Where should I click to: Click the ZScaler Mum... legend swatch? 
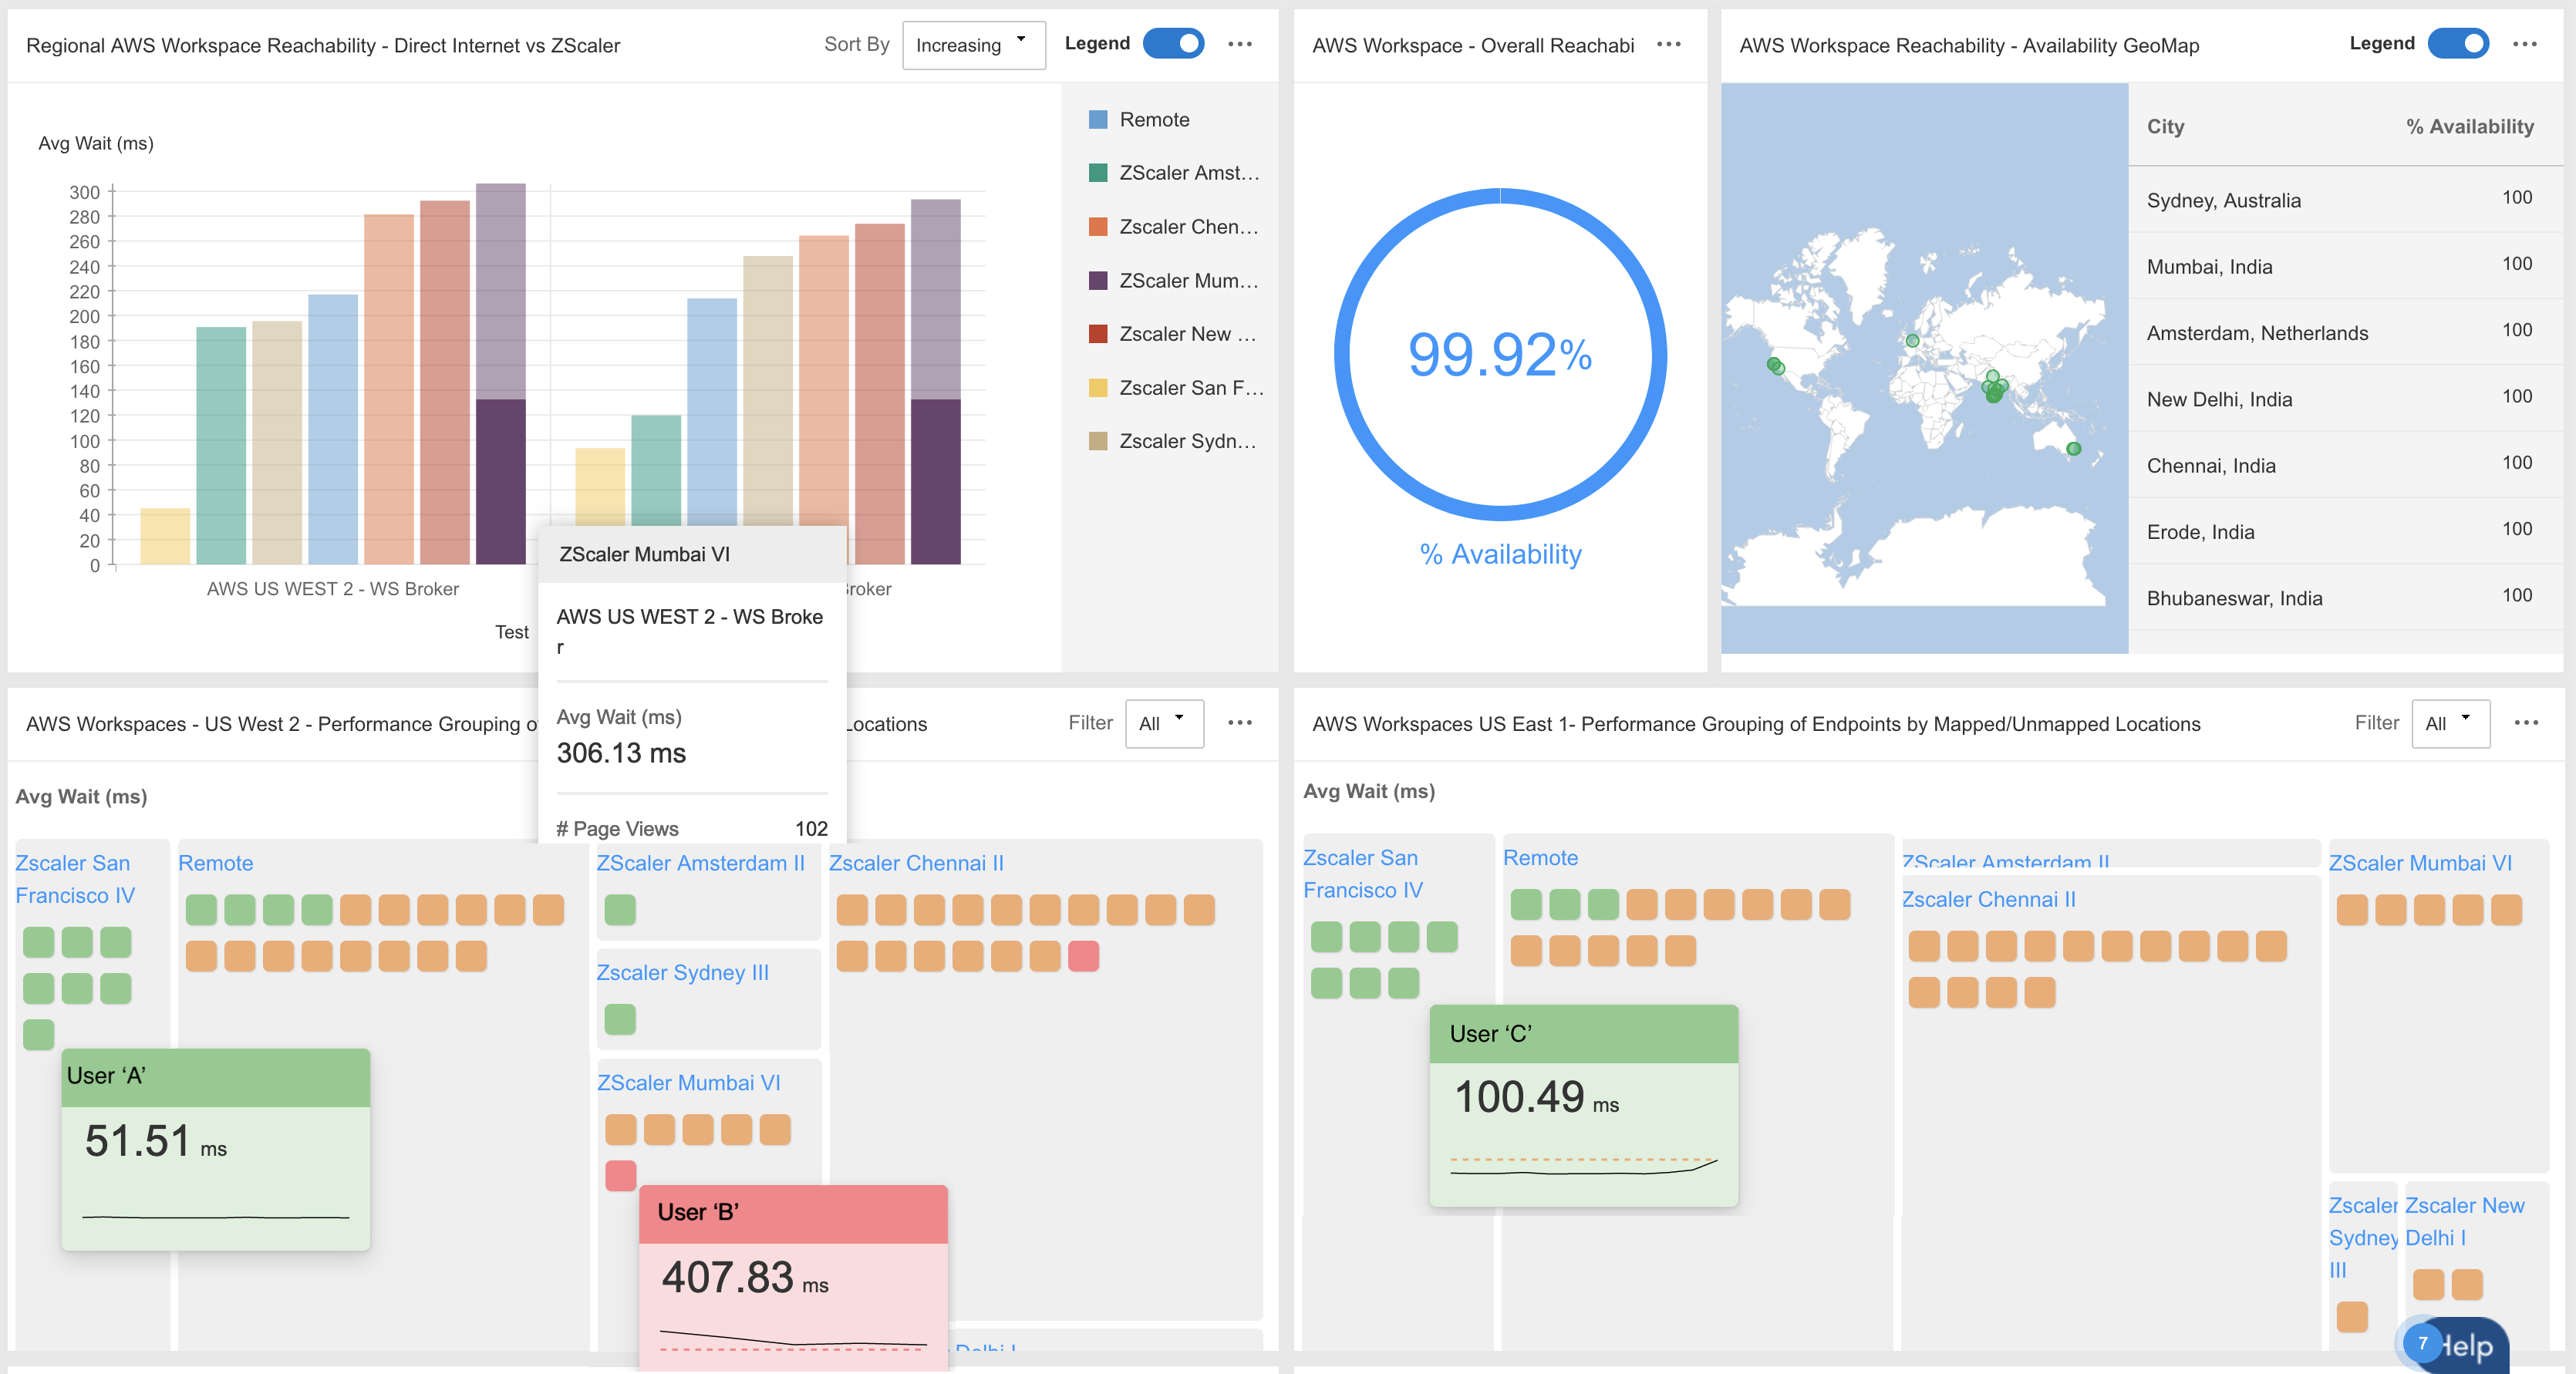(1098, 281)
